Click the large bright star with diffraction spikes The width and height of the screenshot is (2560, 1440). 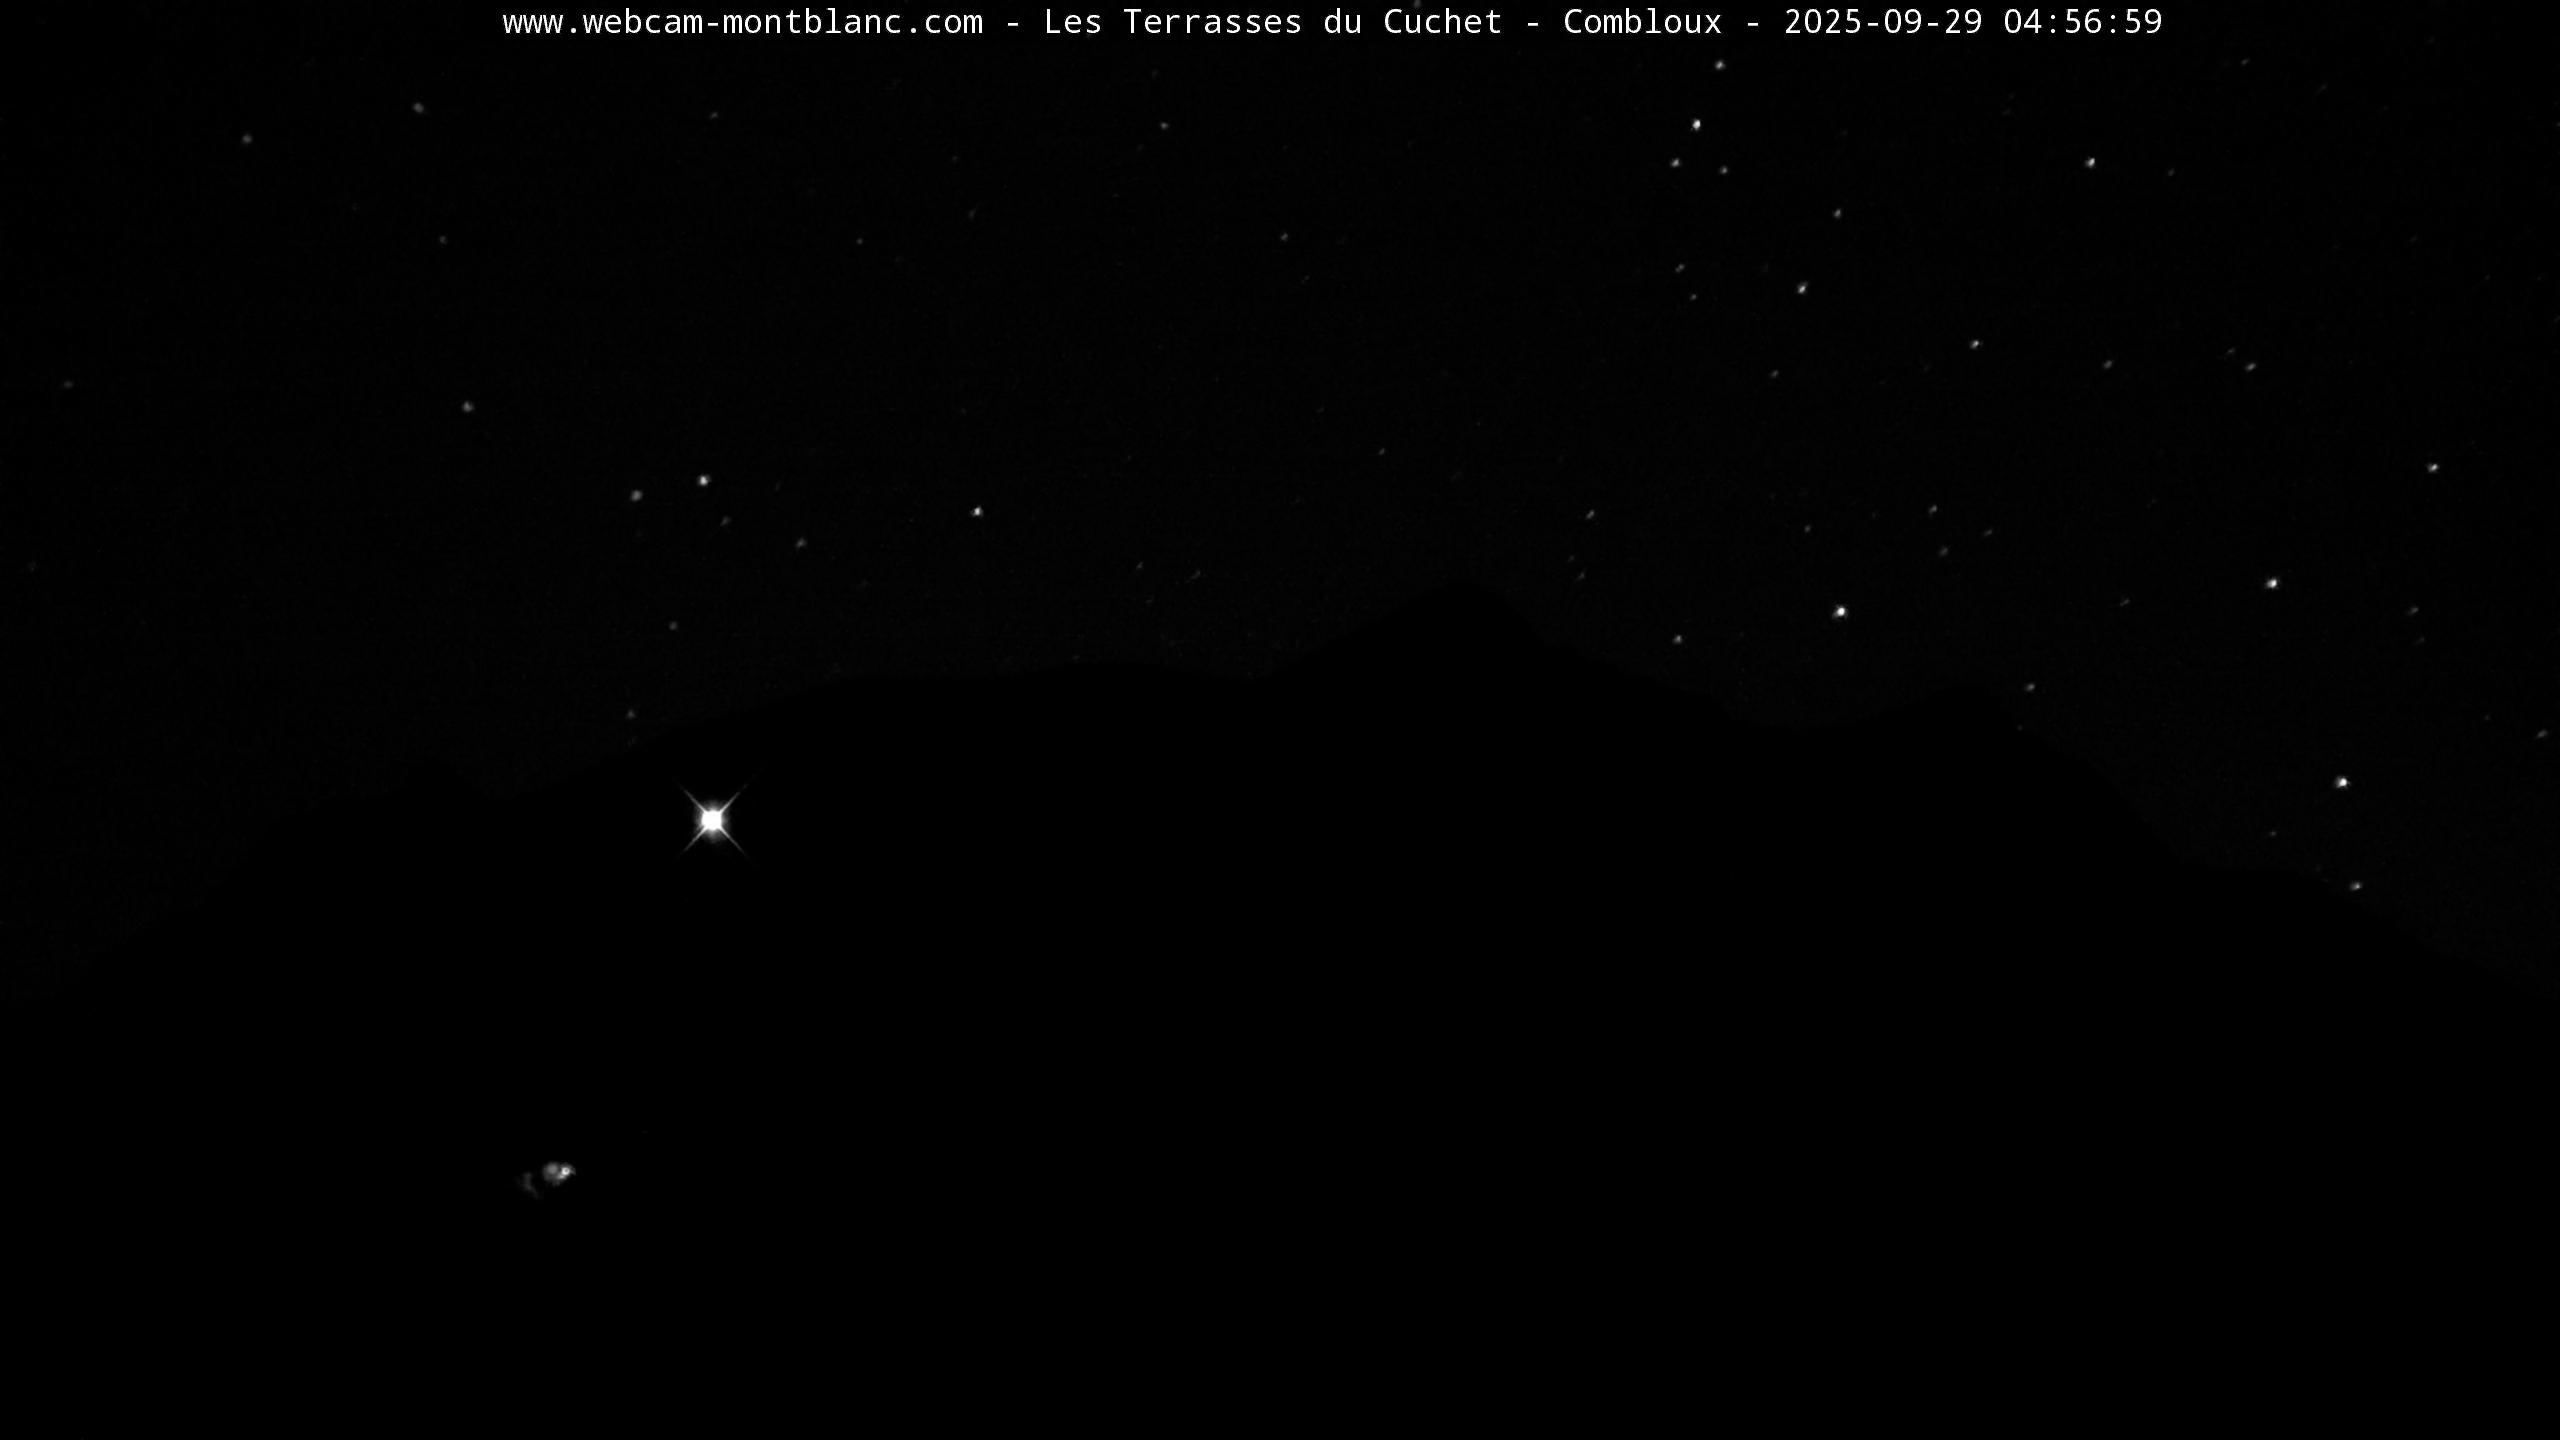coord(712,820)
